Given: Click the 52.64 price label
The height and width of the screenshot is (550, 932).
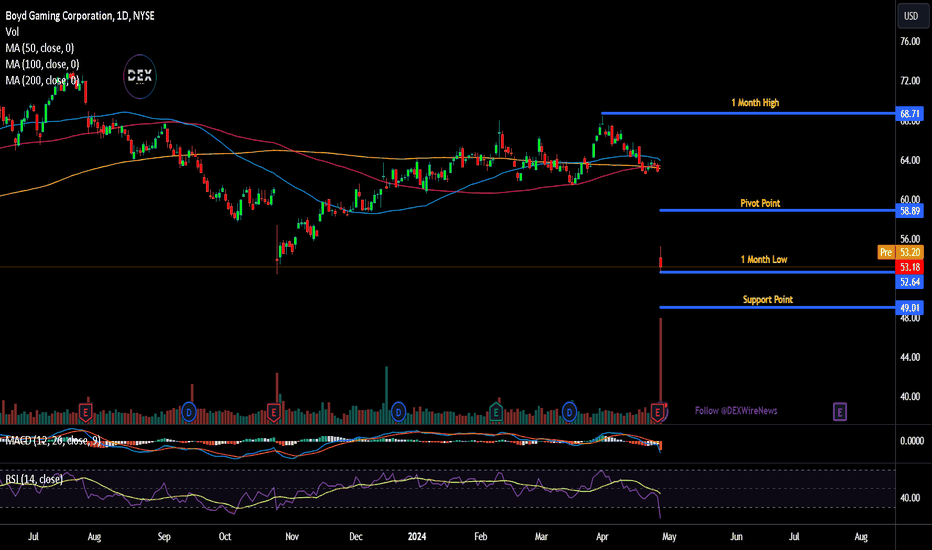Looking at the screenshot, I should coord(909,282).
